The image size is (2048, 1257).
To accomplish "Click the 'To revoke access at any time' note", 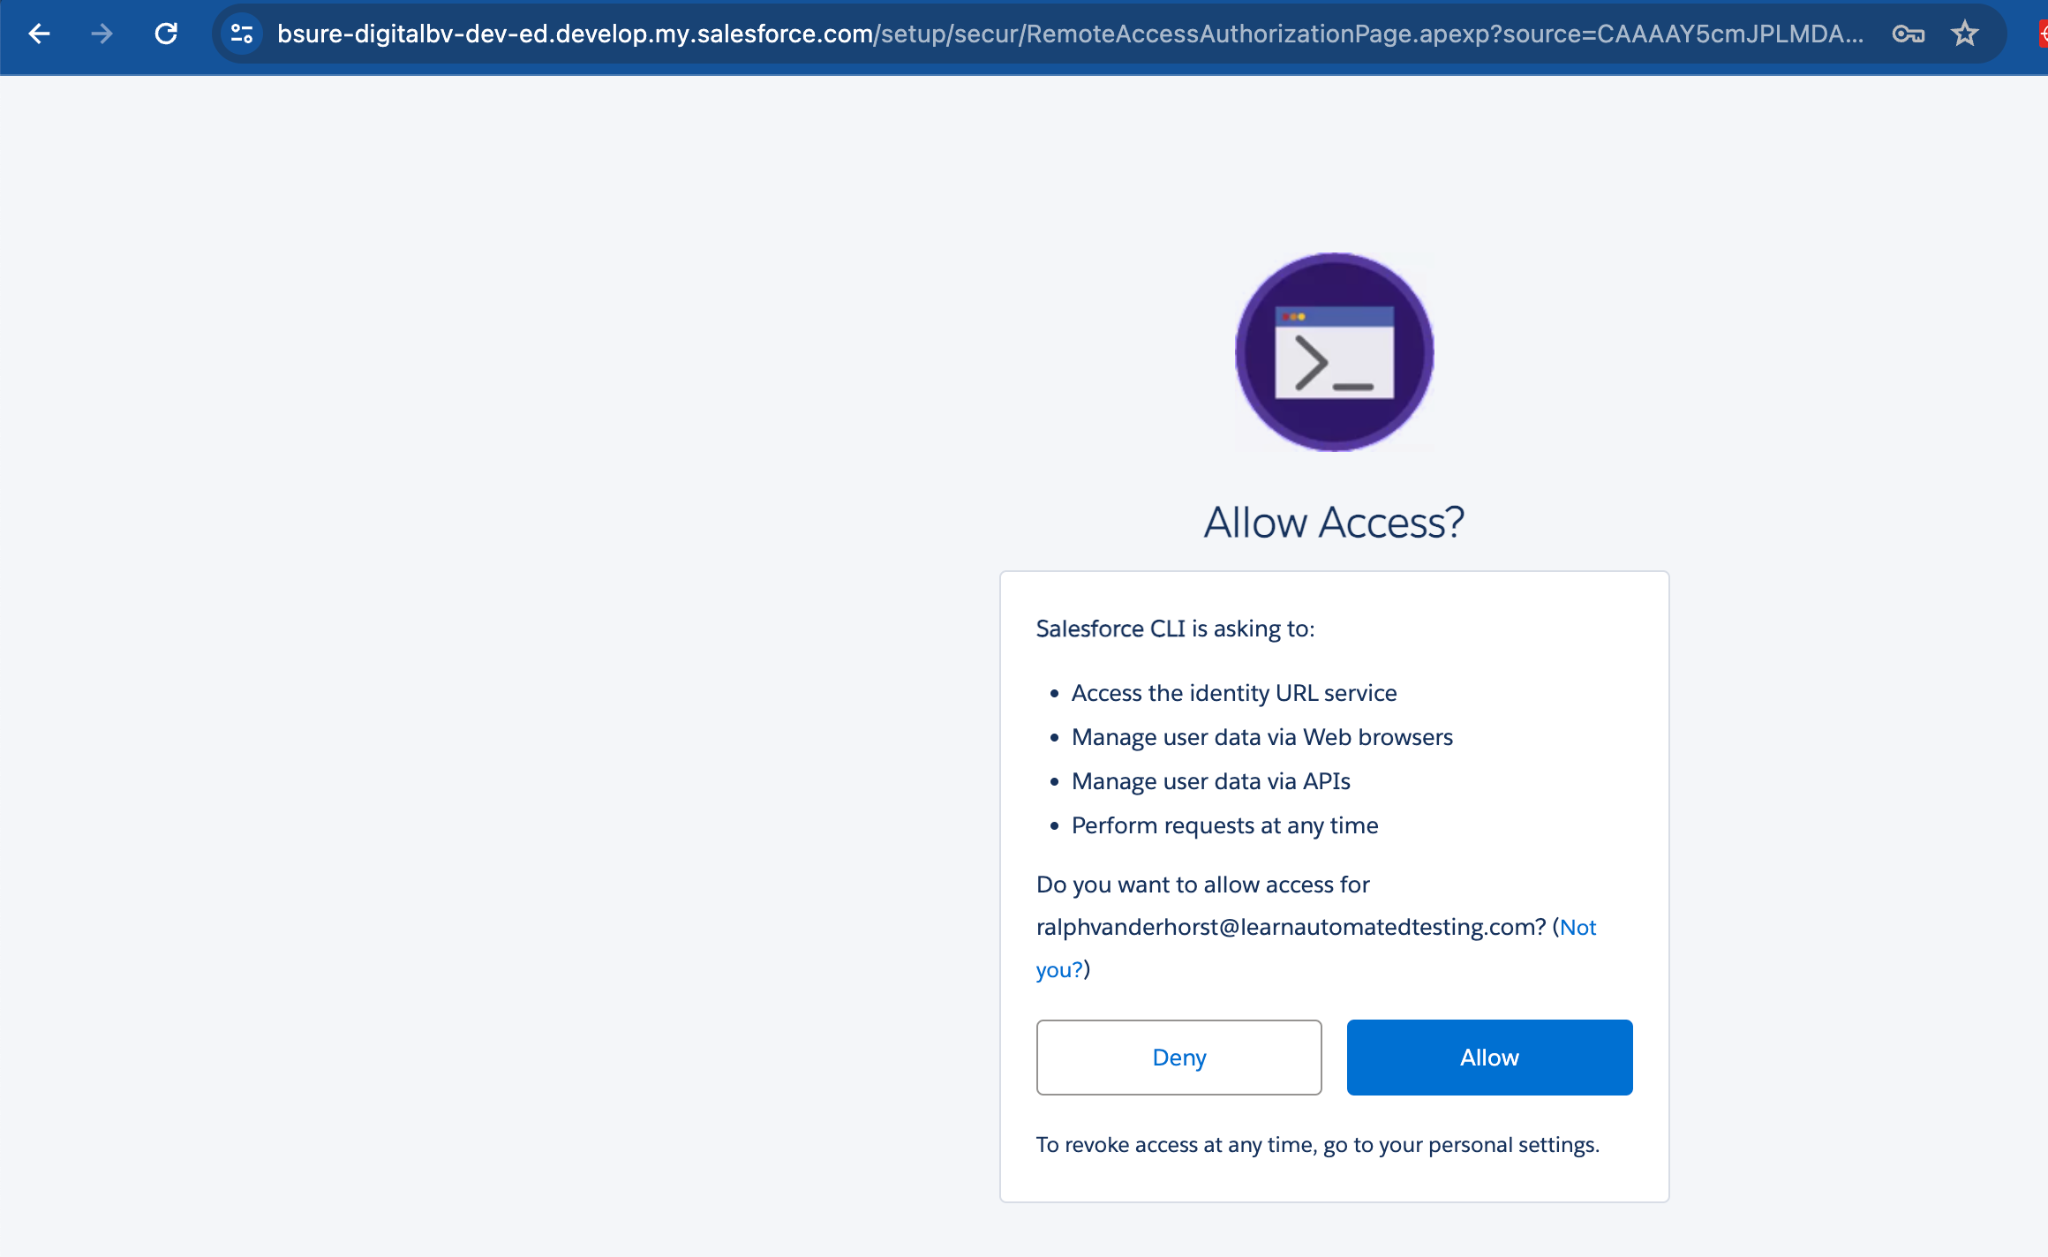I will [1318, 1144].
